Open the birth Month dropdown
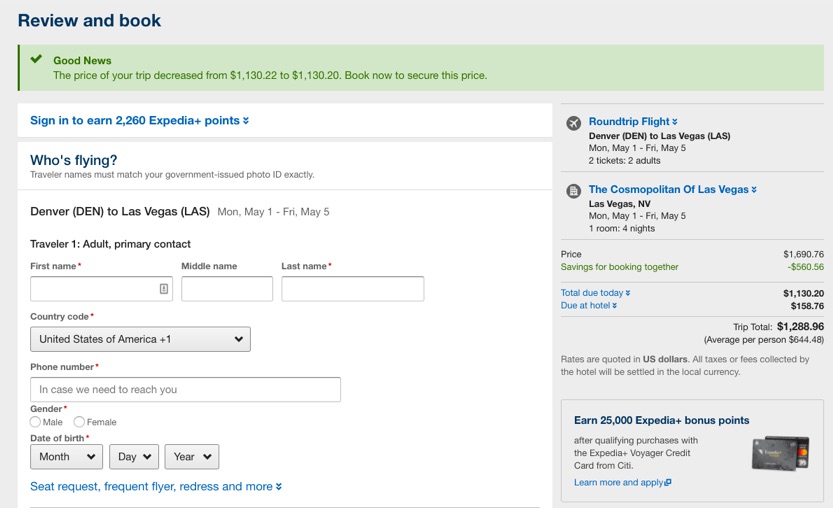The image size is (833, 508). click(x=66, y=457)
